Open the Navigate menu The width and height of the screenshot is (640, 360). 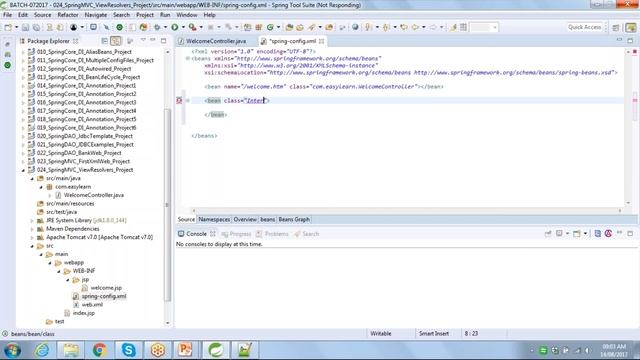tap(96, 15)
